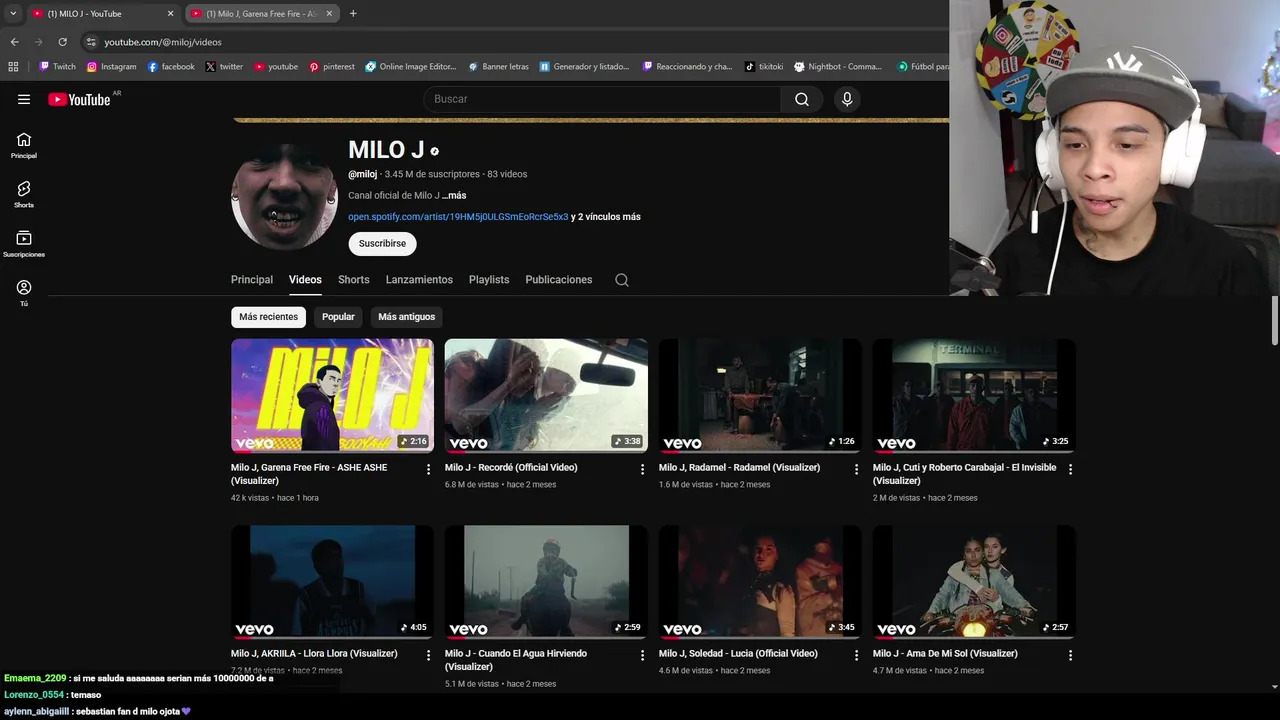
Task: Open Milo J, Radamel - Radamel title
Action: 739,468
